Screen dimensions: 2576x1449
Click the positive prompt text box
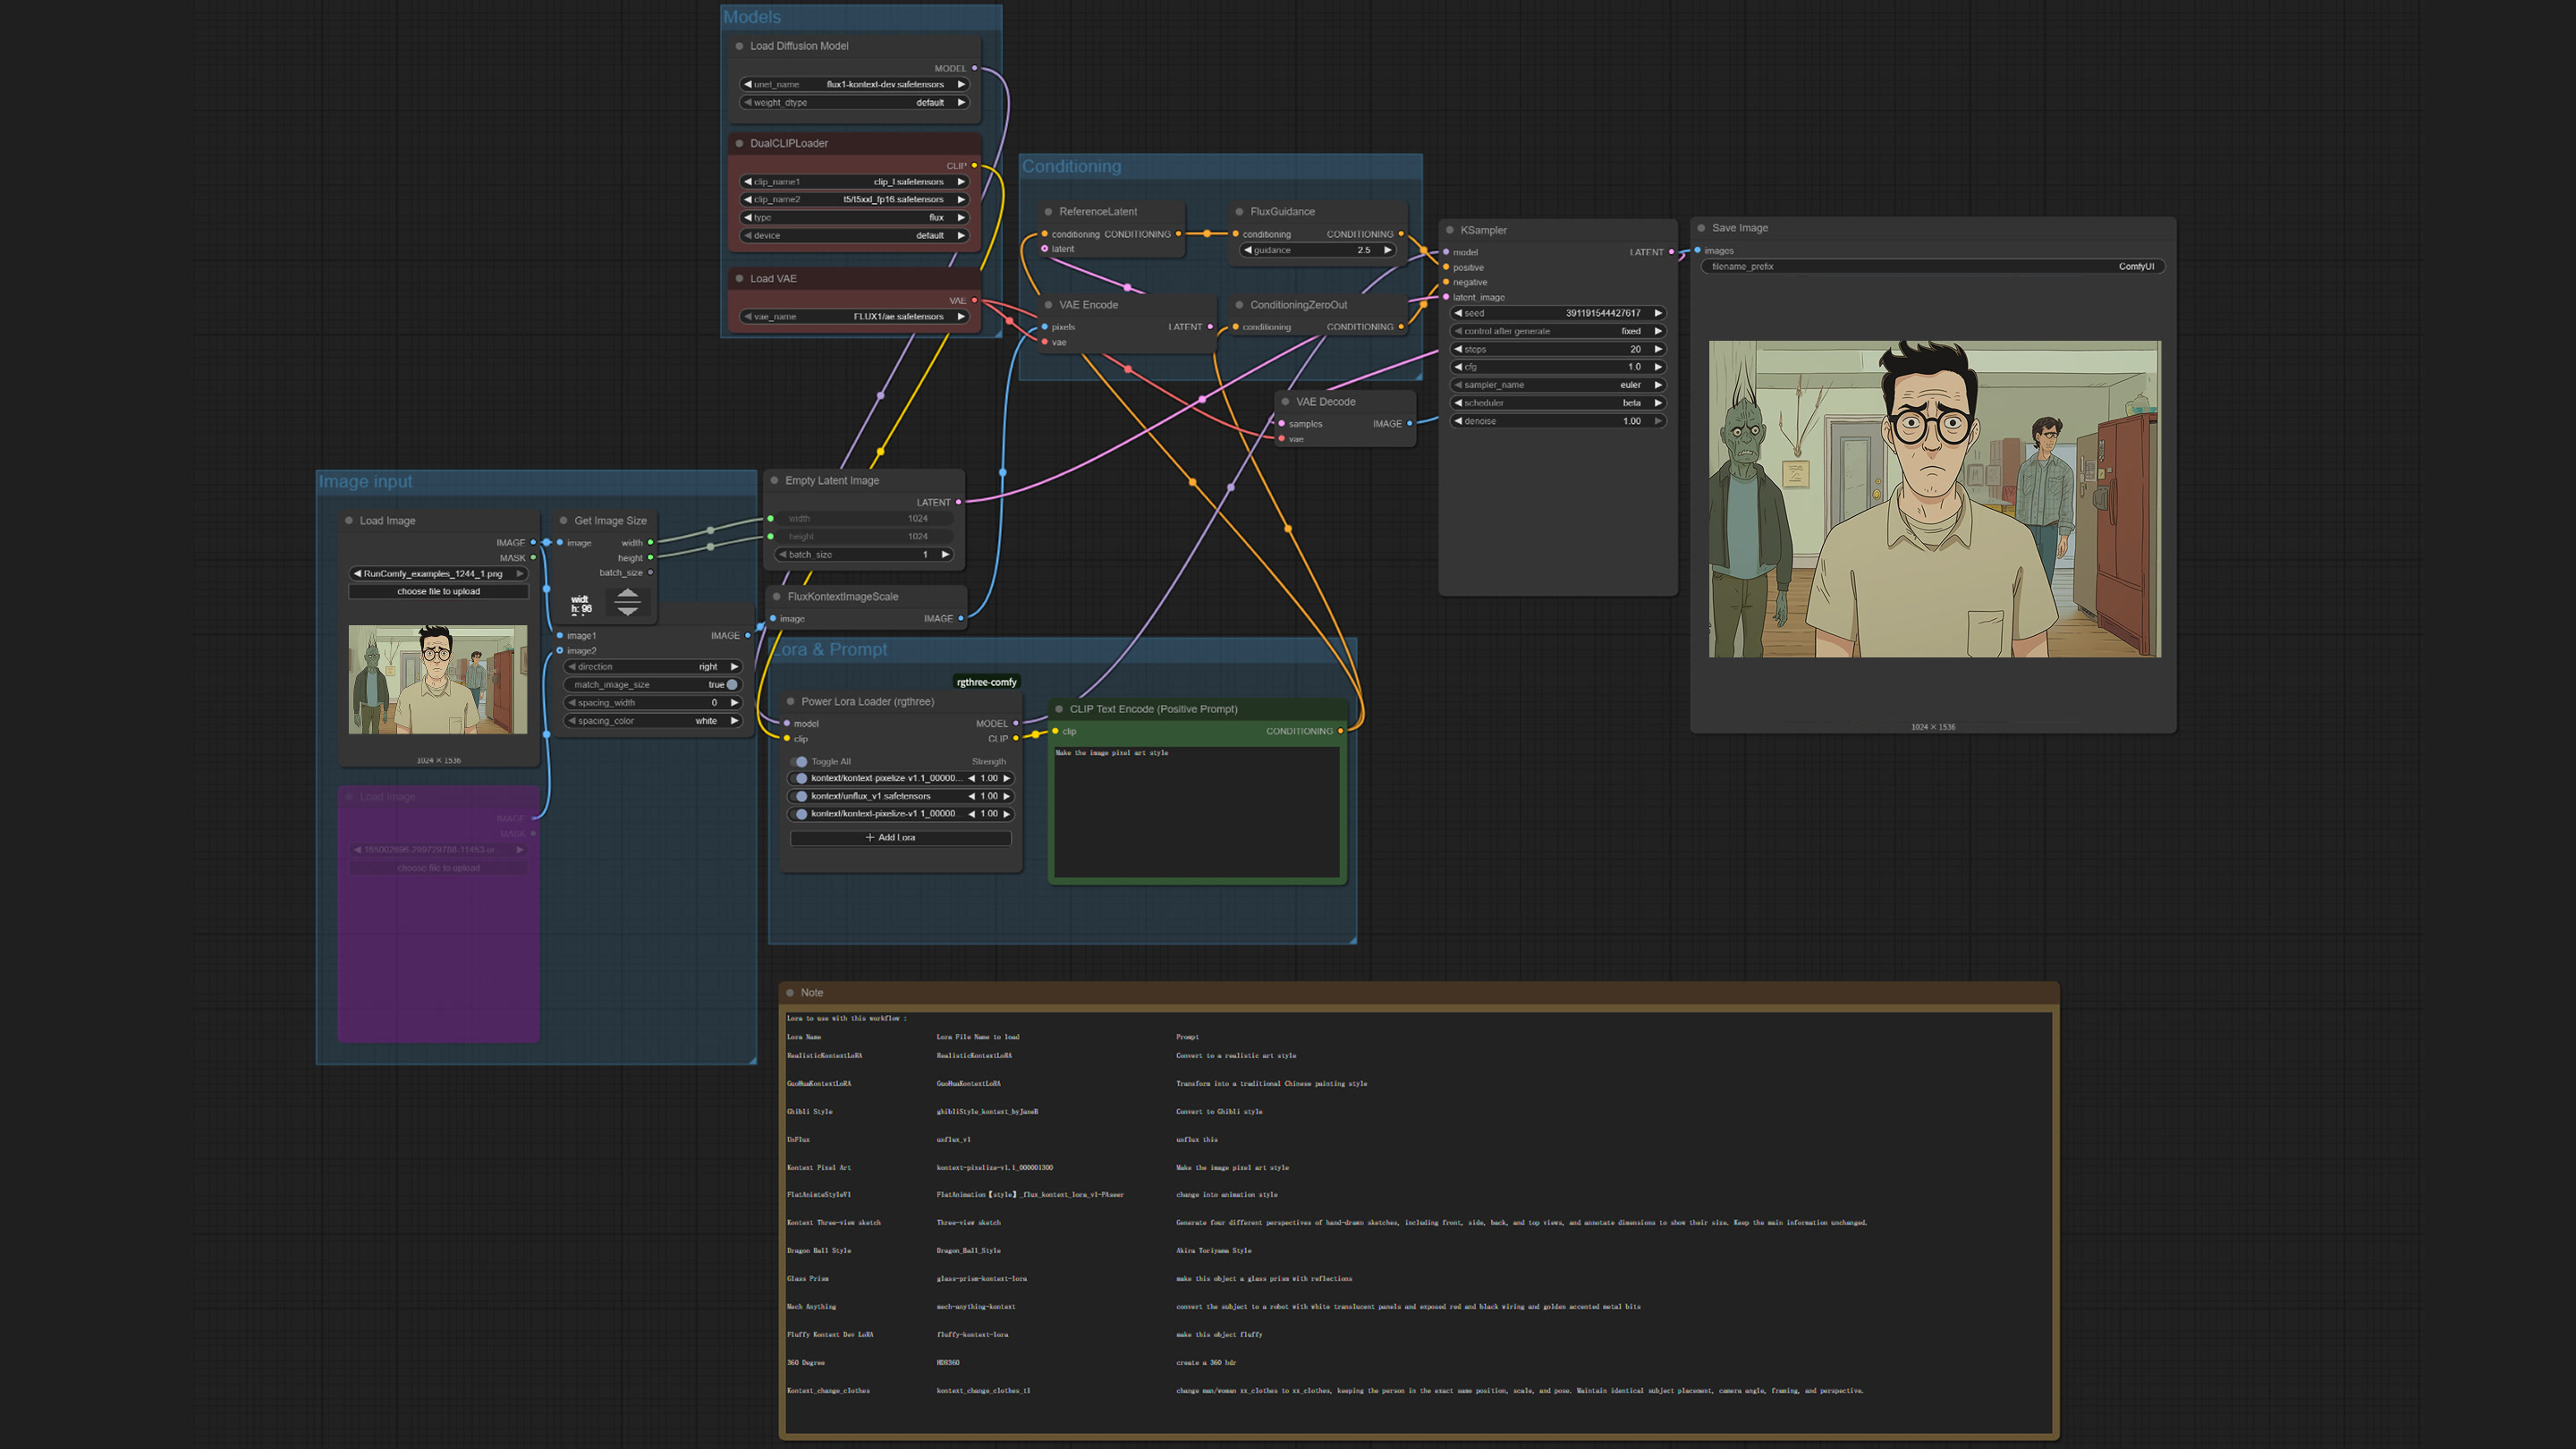(1196, 811)
